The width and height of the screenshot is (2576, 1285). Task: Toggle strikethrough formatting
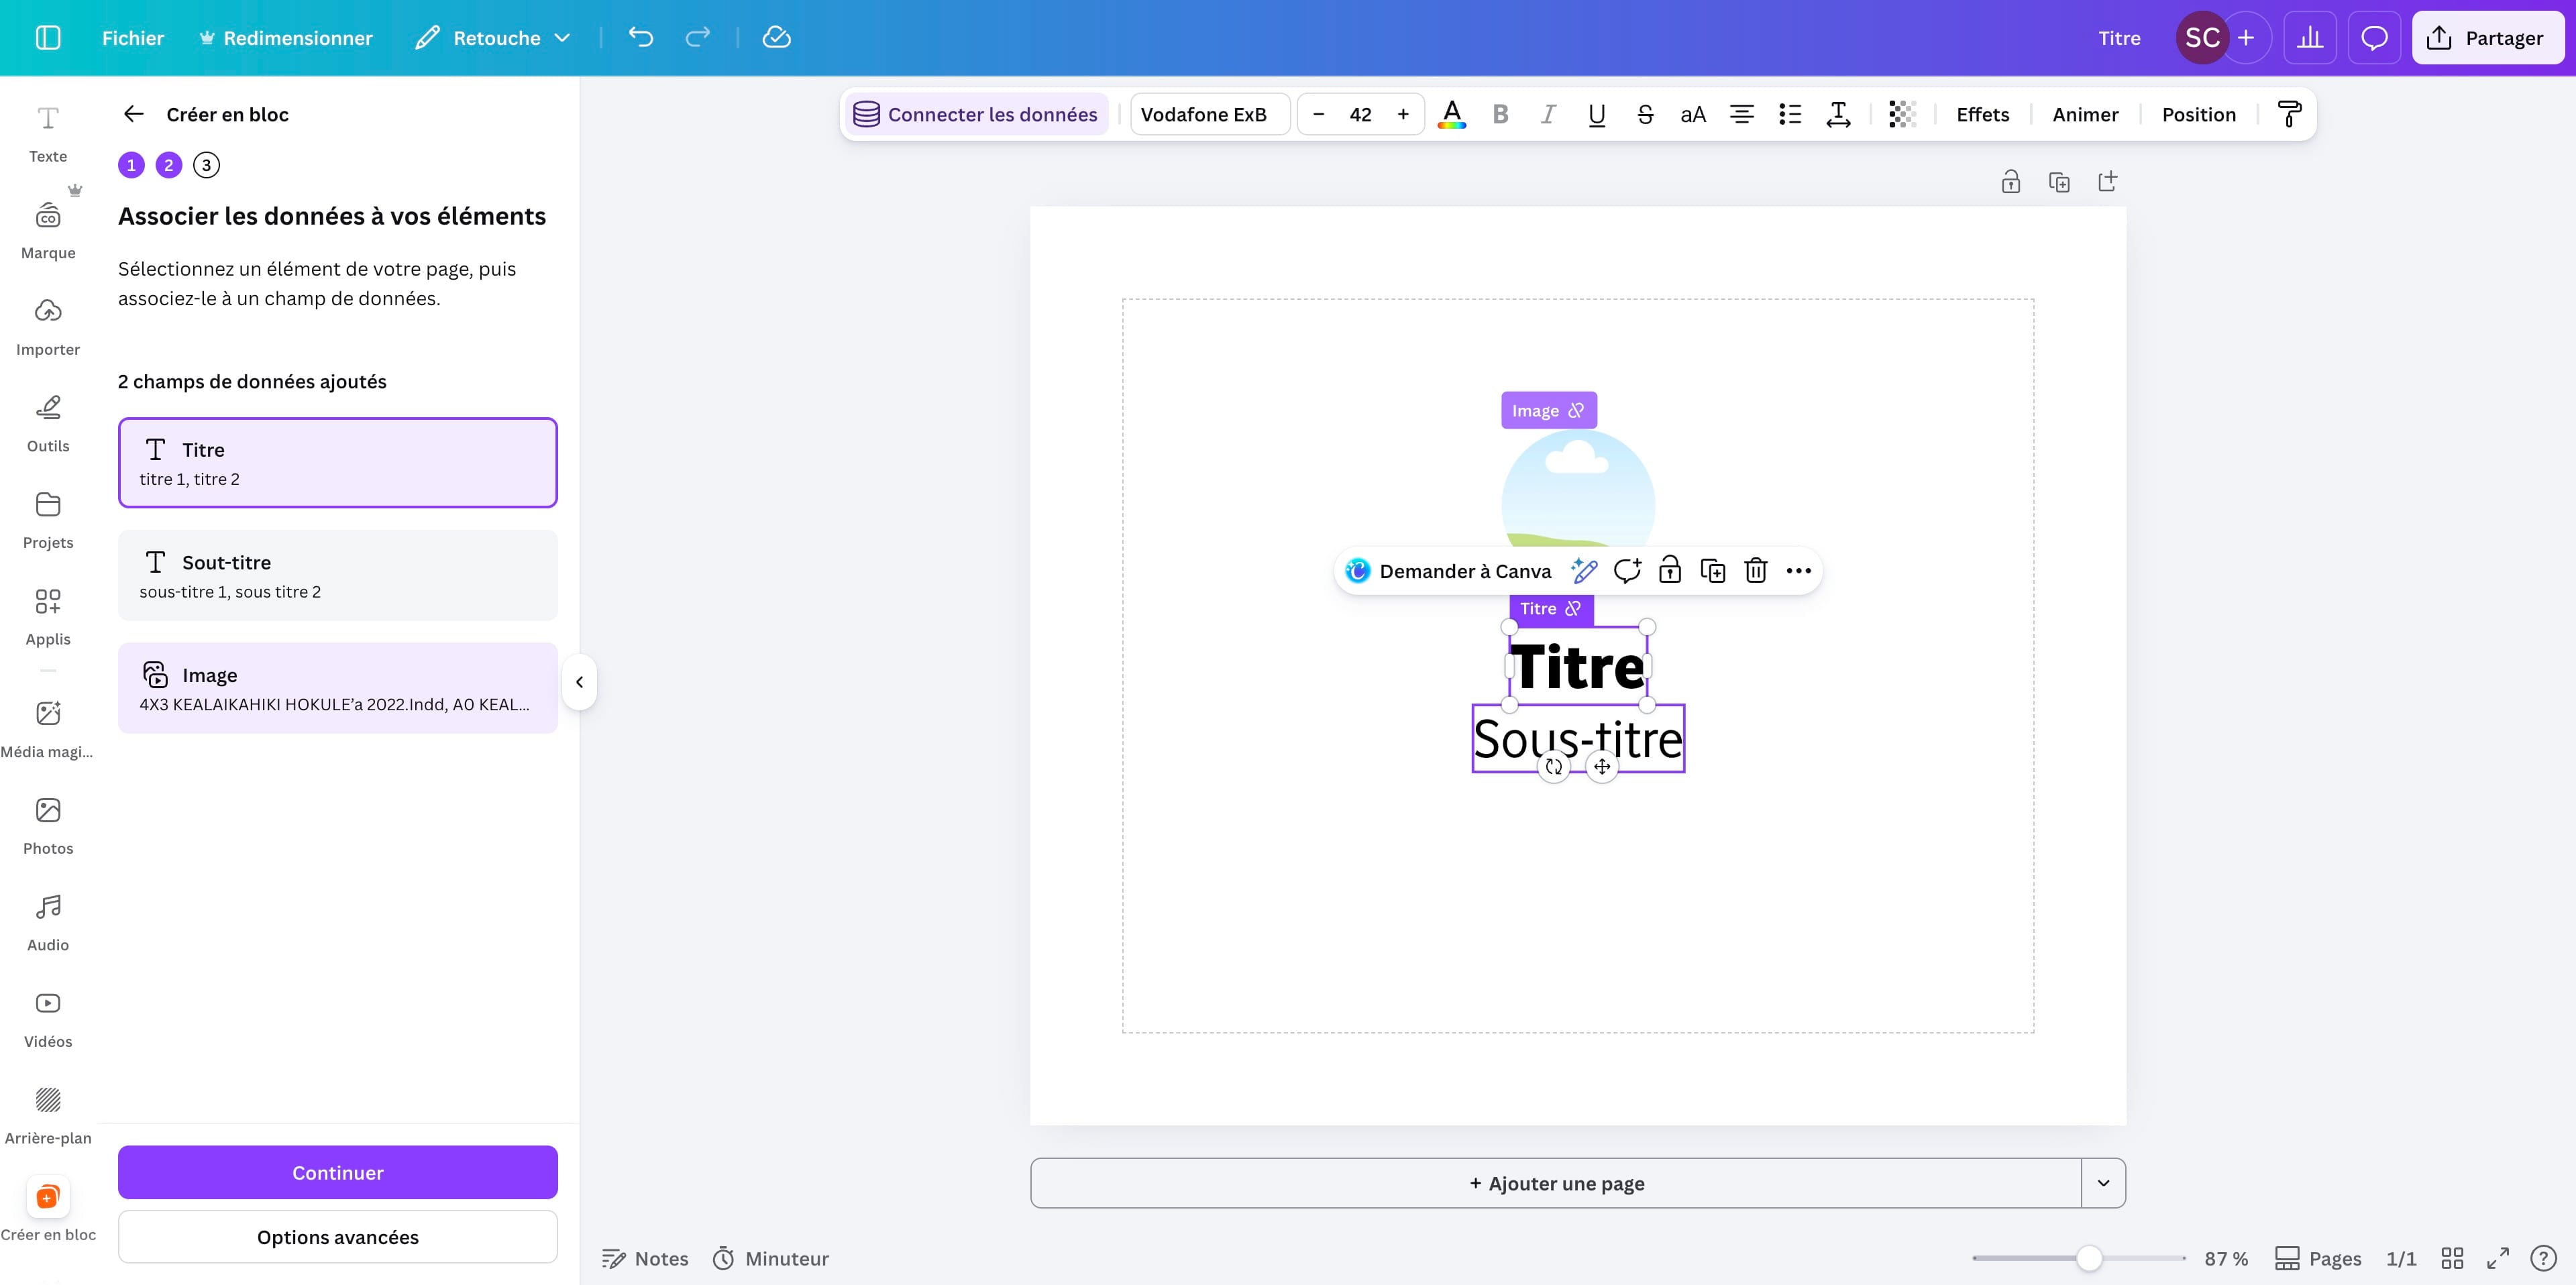click(x=1645, y=115)
